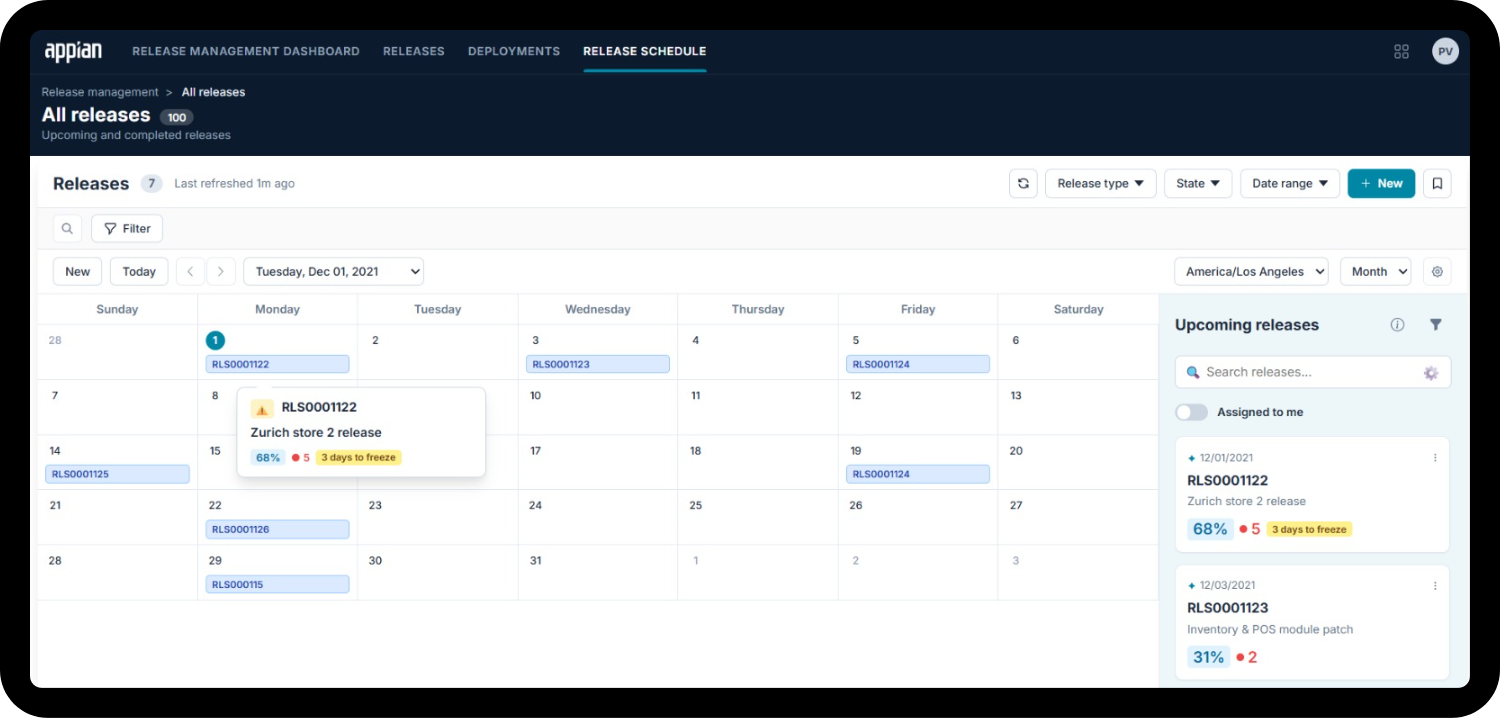Click the Appian logo

[x=73, y=51]
